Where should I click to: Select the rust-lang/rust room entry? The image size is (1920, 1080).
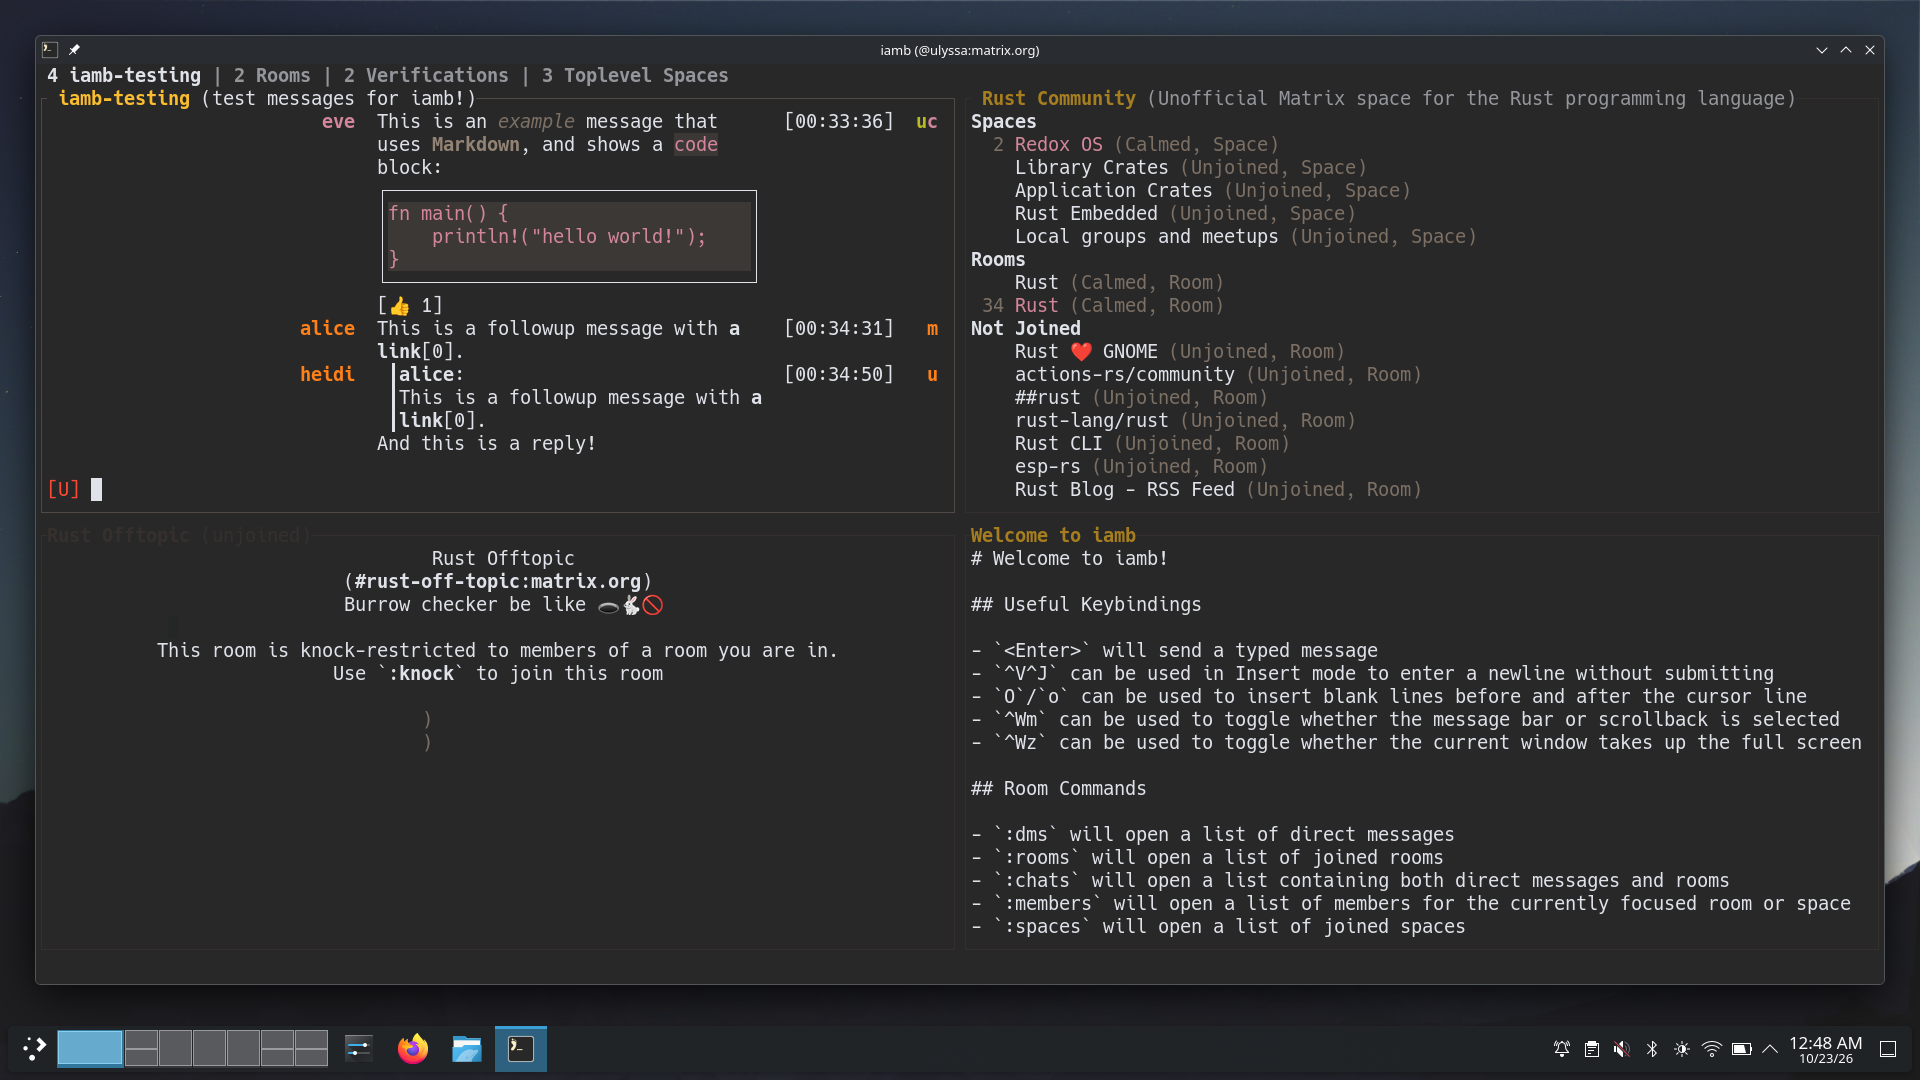[x=1092, y=420]
